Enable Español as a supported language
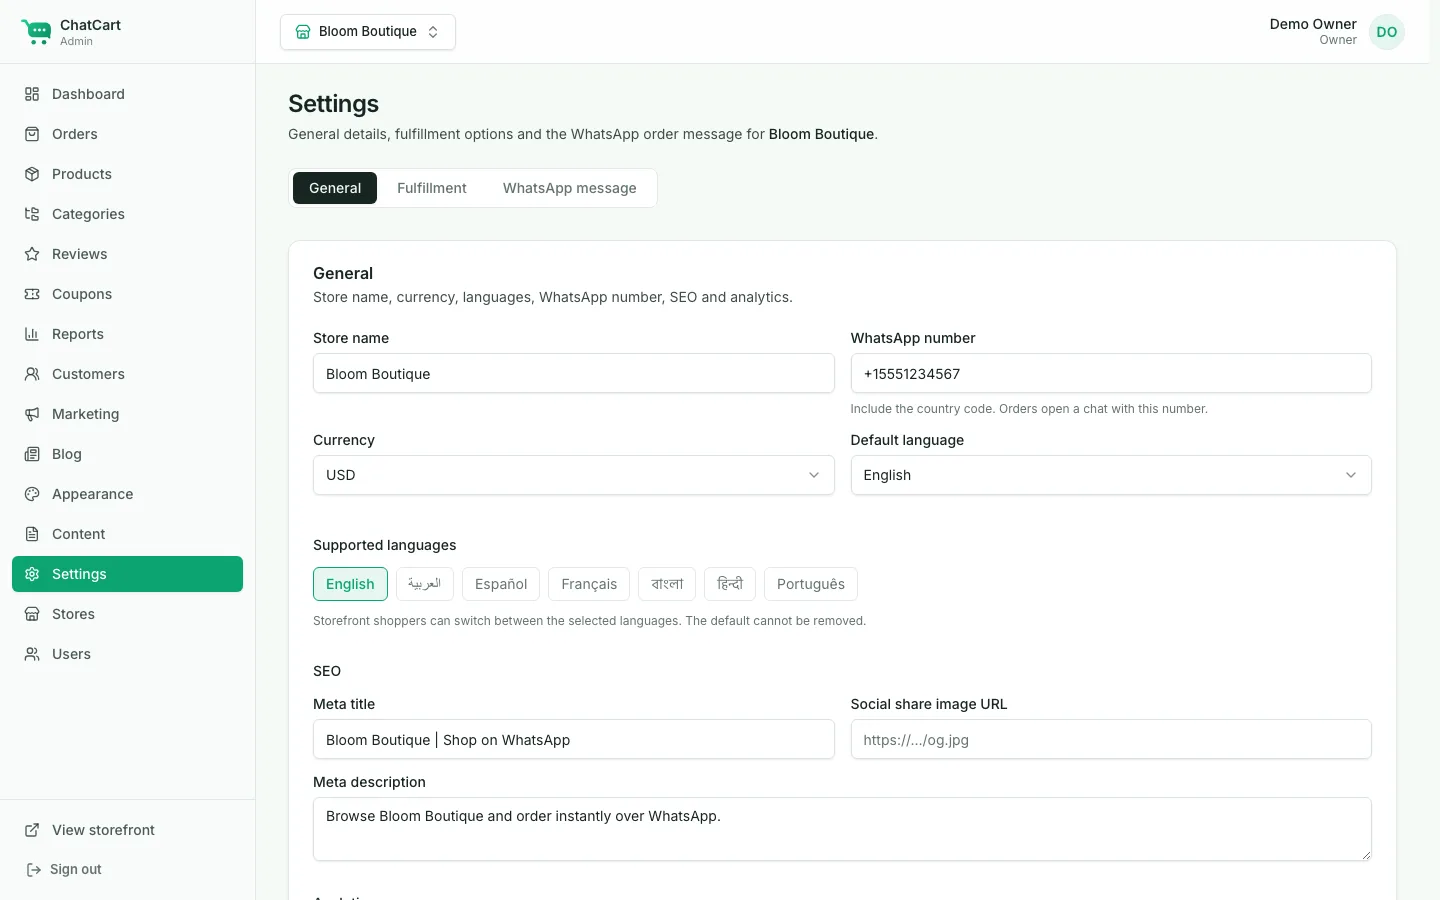The image size is (1440, 900). pyautogui.click(x=501, y=584)
